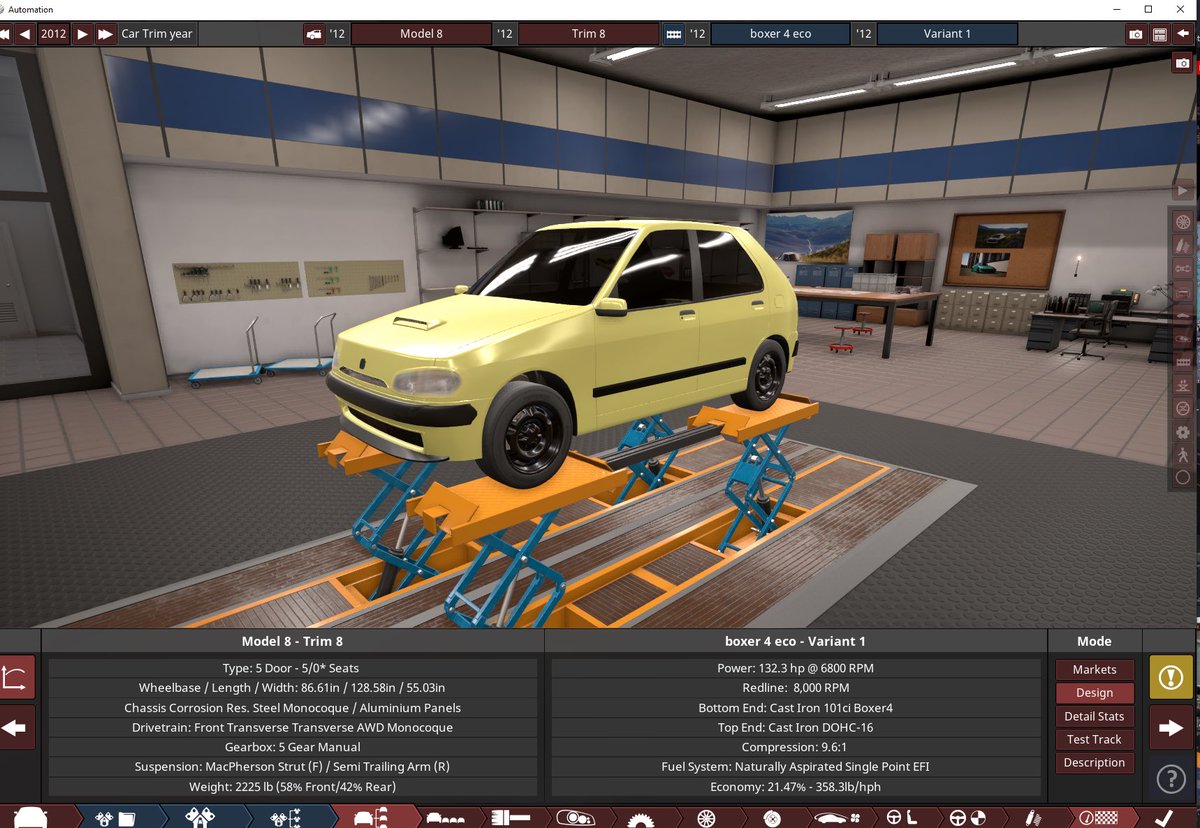Click the car model icon beside Model 8

tap(314, 34)
